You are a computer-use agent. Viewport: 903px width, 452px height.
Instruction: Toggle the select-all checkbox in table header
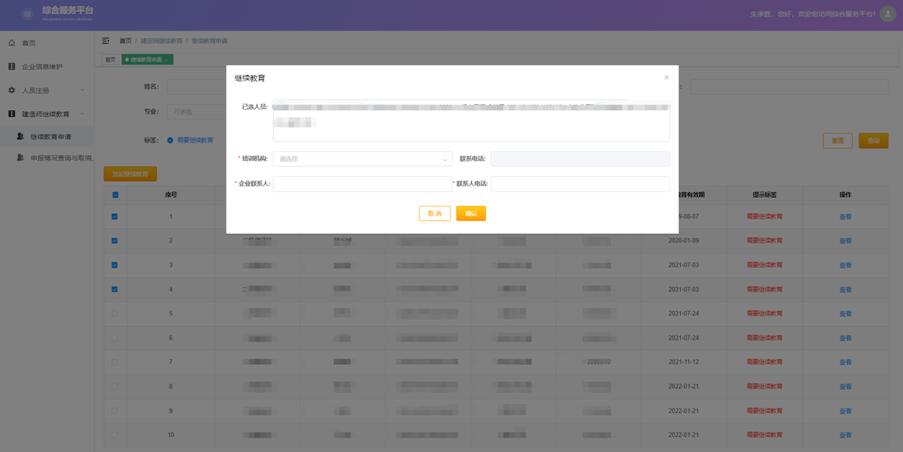click(x=115, y=195)
